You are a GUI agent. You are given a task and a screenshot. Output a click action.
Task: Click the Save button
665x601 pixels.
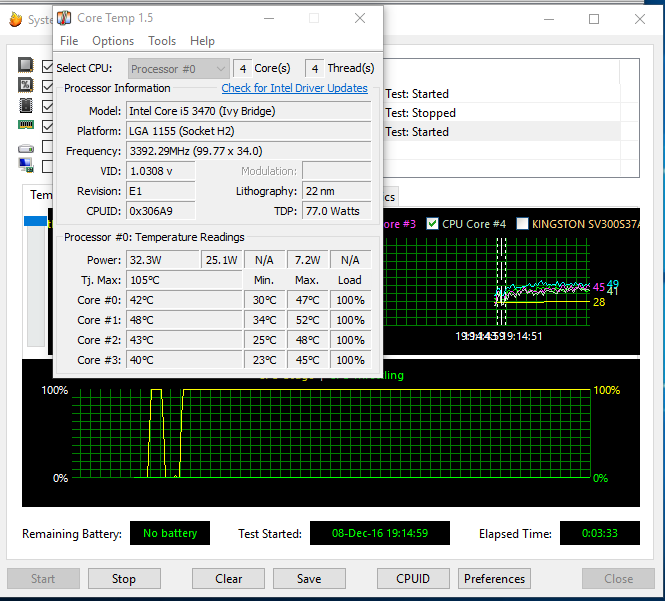[309, 579]
